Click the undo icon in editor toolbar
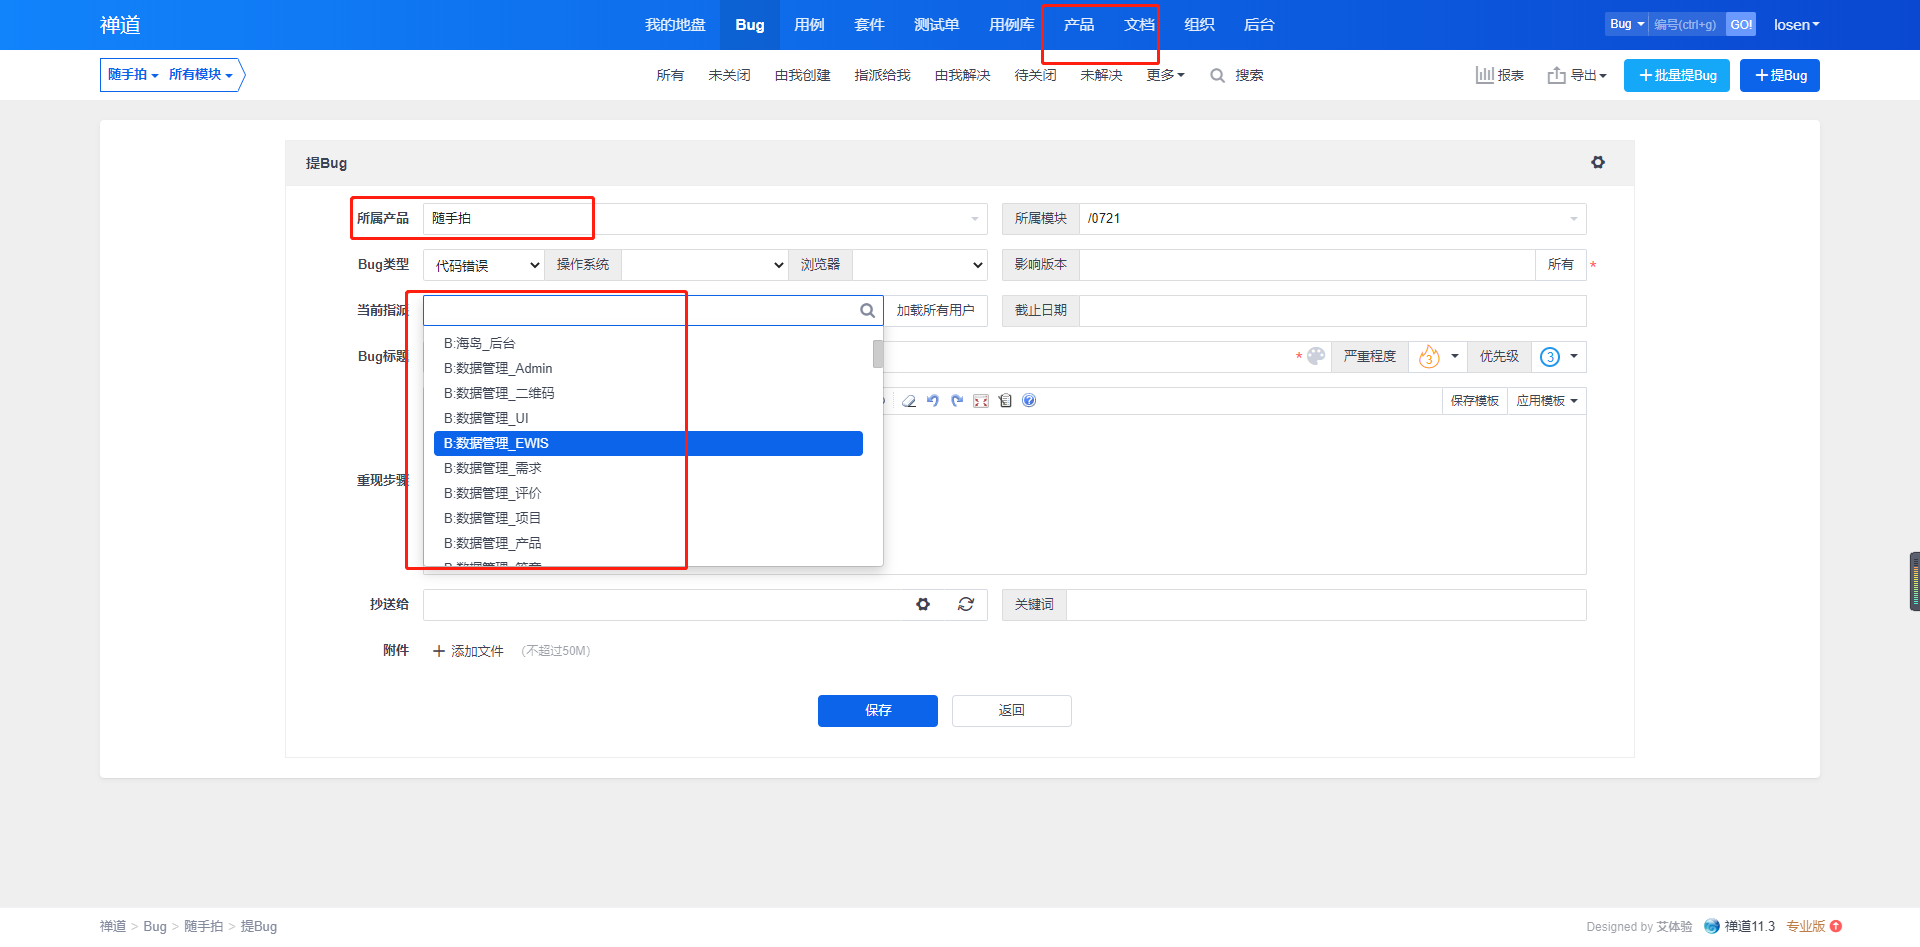Screen dimensions: 1920x947 coord(933,401)
